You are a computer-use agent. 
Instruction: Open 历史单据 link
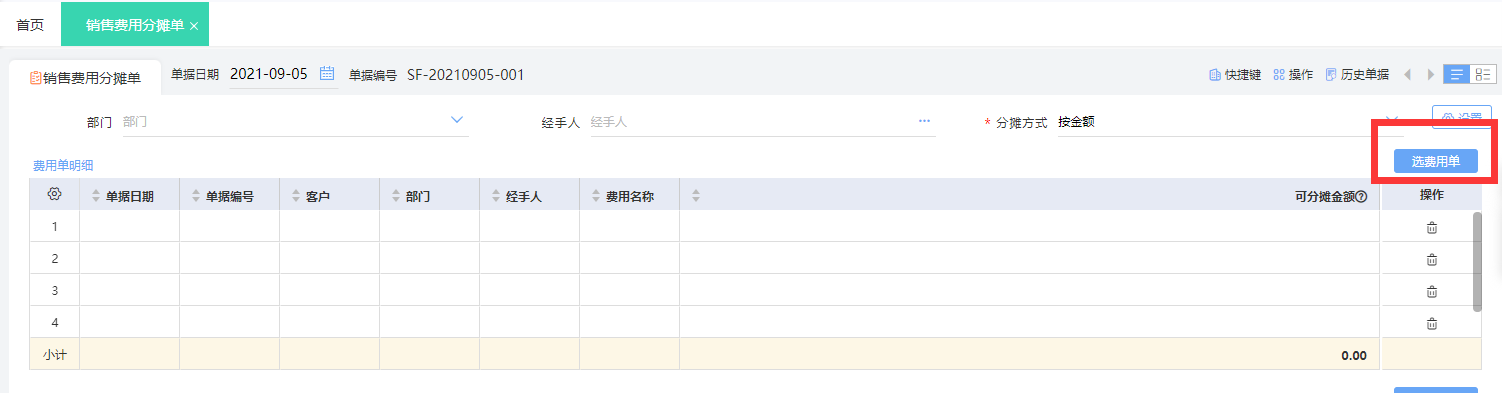pyautogui.click(x=1357, y=75)
